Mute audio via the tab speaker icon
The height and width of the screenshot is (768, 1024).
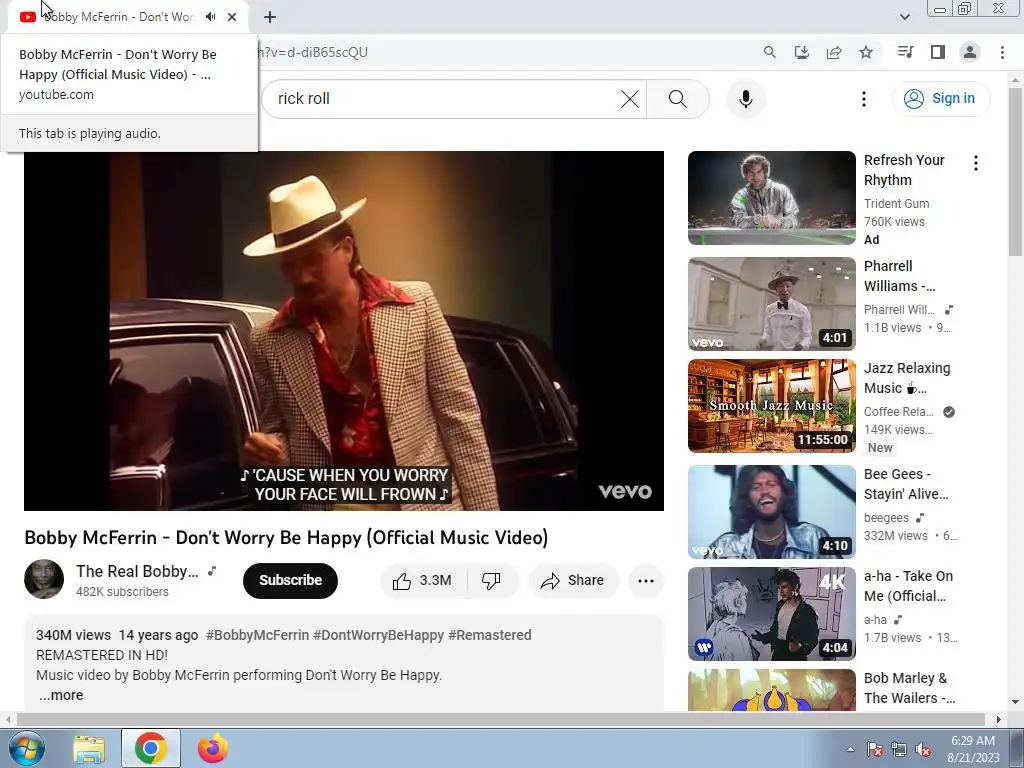[x=210, y=17]
